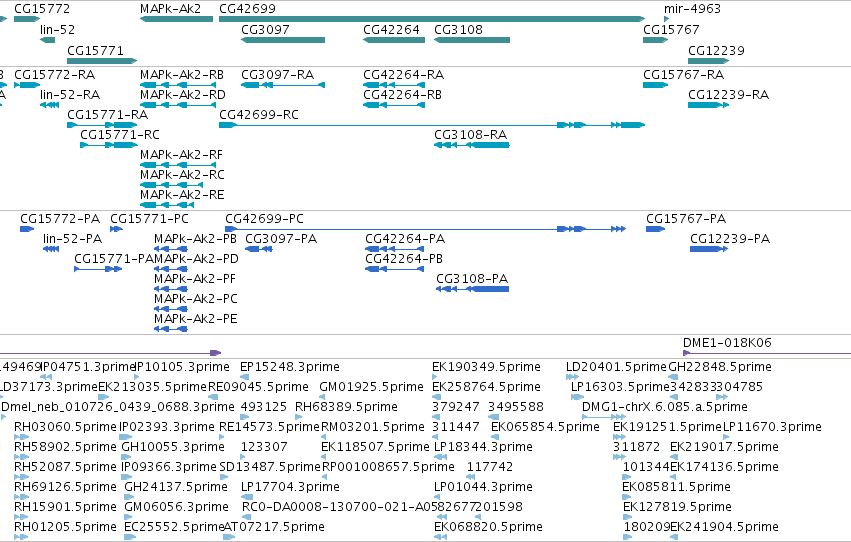Click the CG42264 gene feature

click(x=394, y=40)
